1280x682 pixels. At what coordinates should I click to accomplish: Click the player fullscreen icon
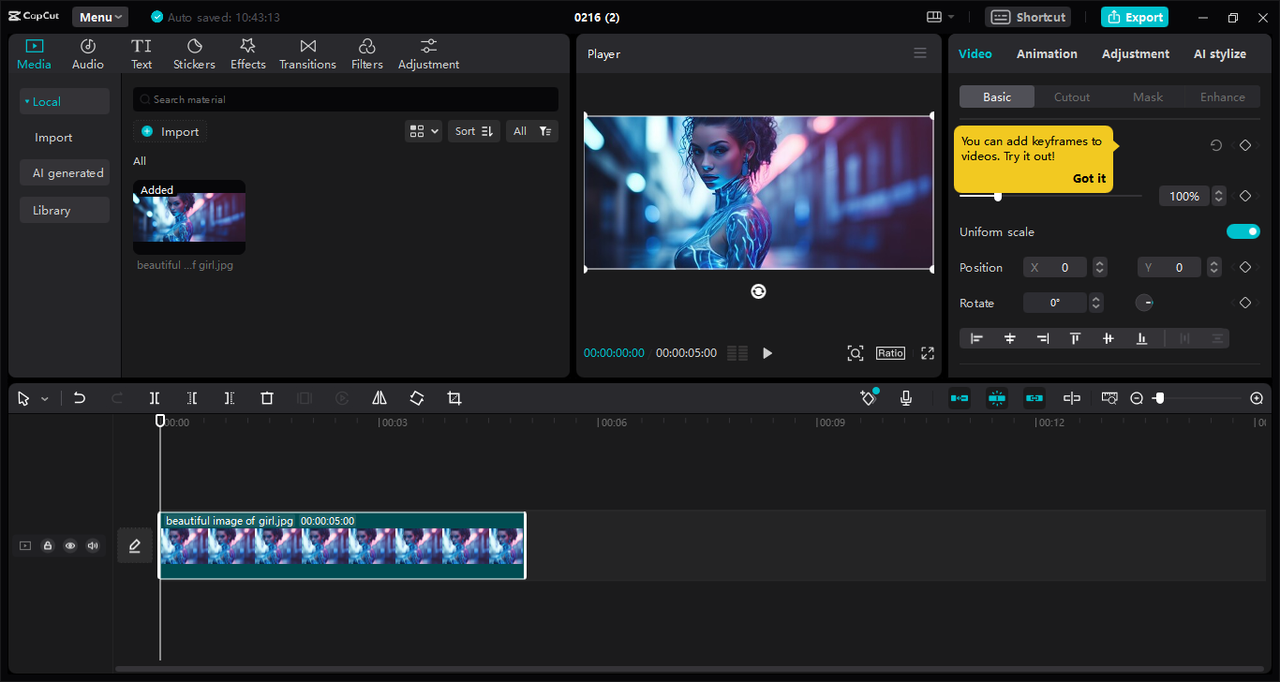(x=928, y=353)
